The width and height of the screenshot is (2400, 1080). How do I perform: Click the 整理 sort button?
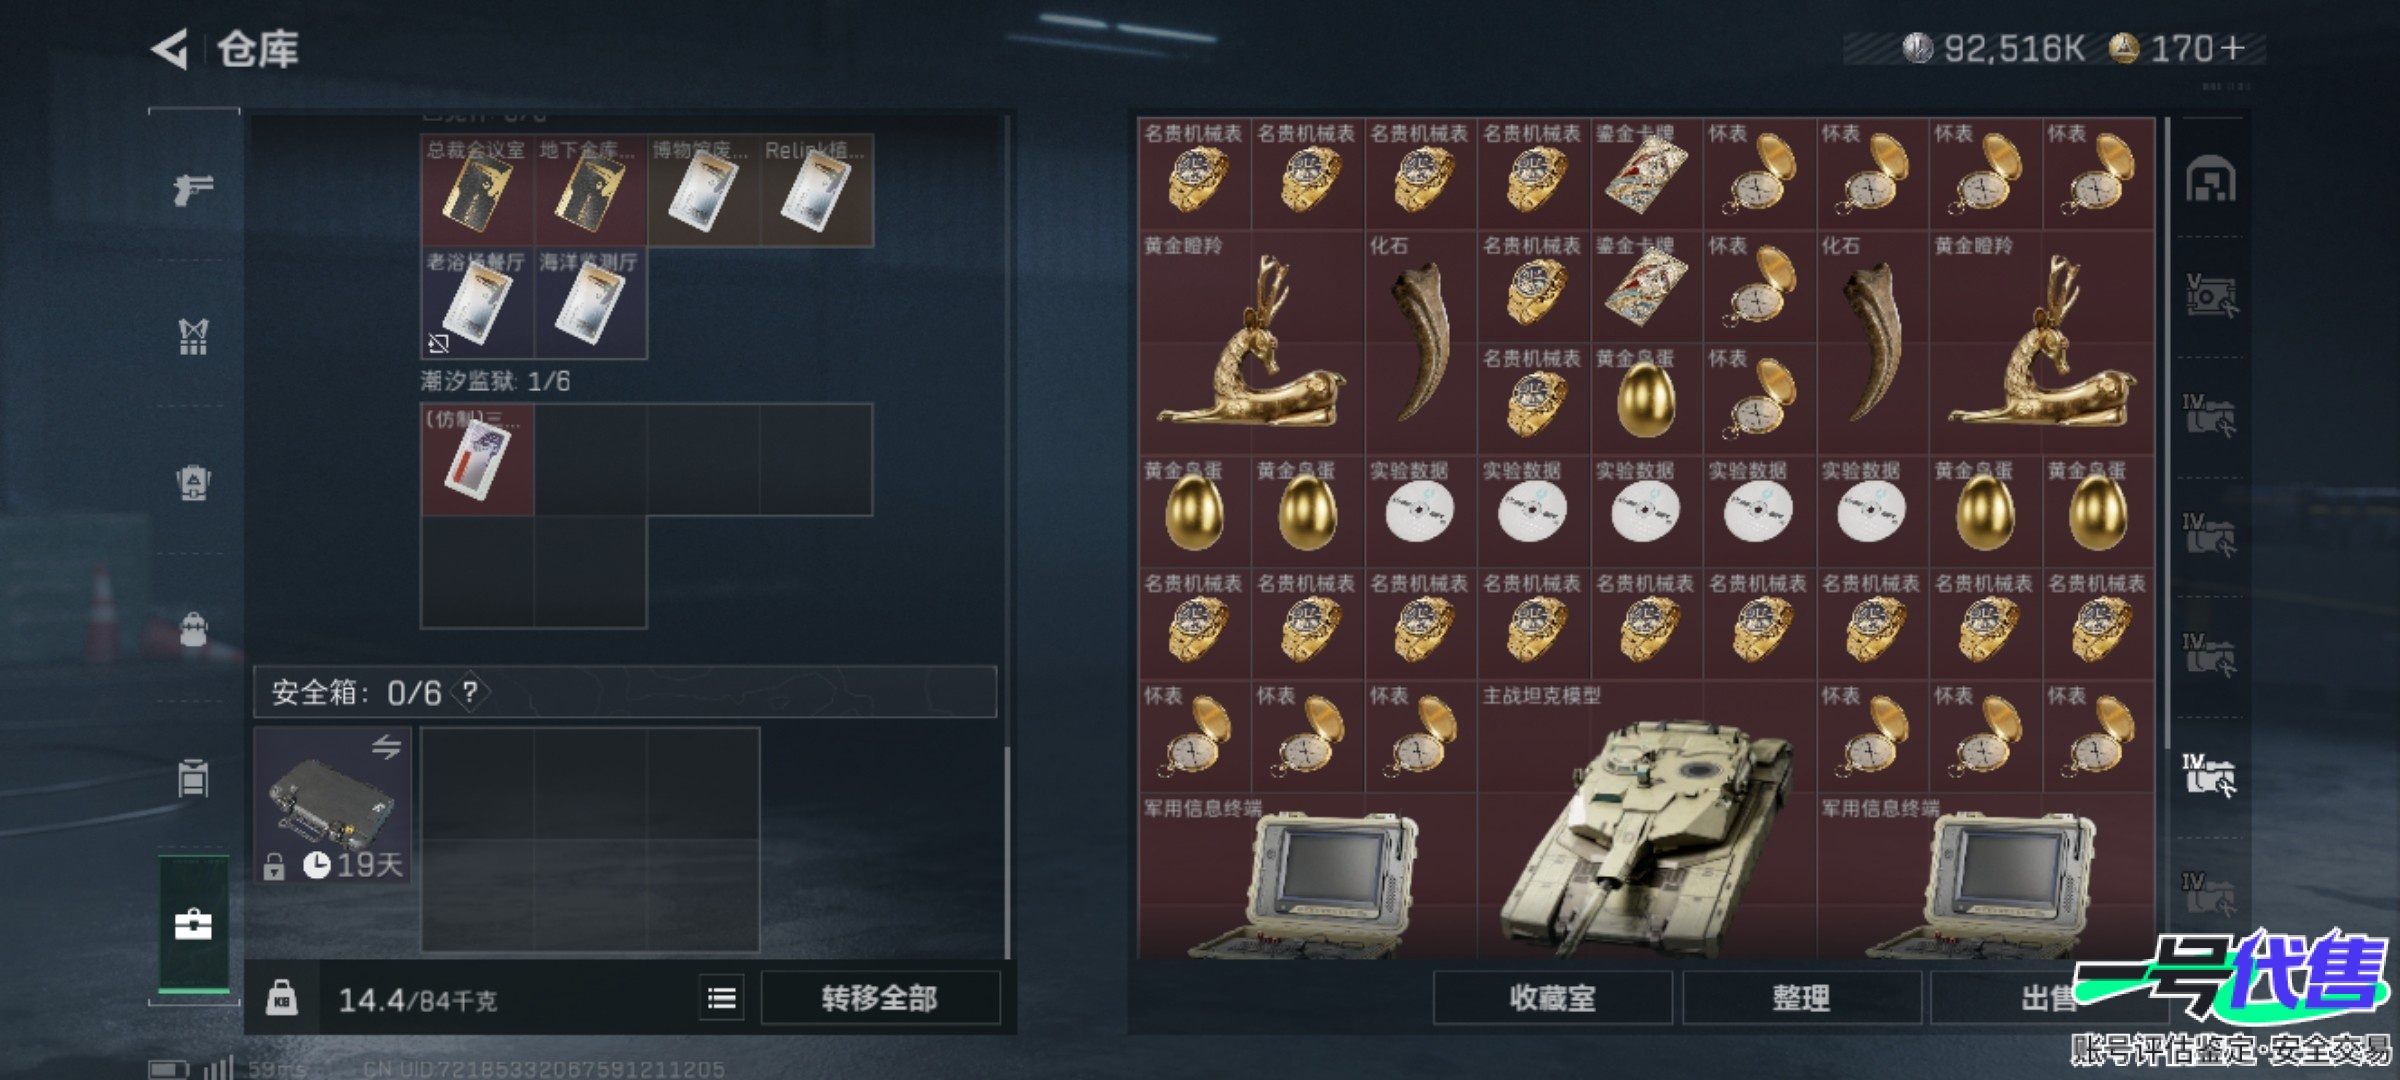[x=1801, y=997]
